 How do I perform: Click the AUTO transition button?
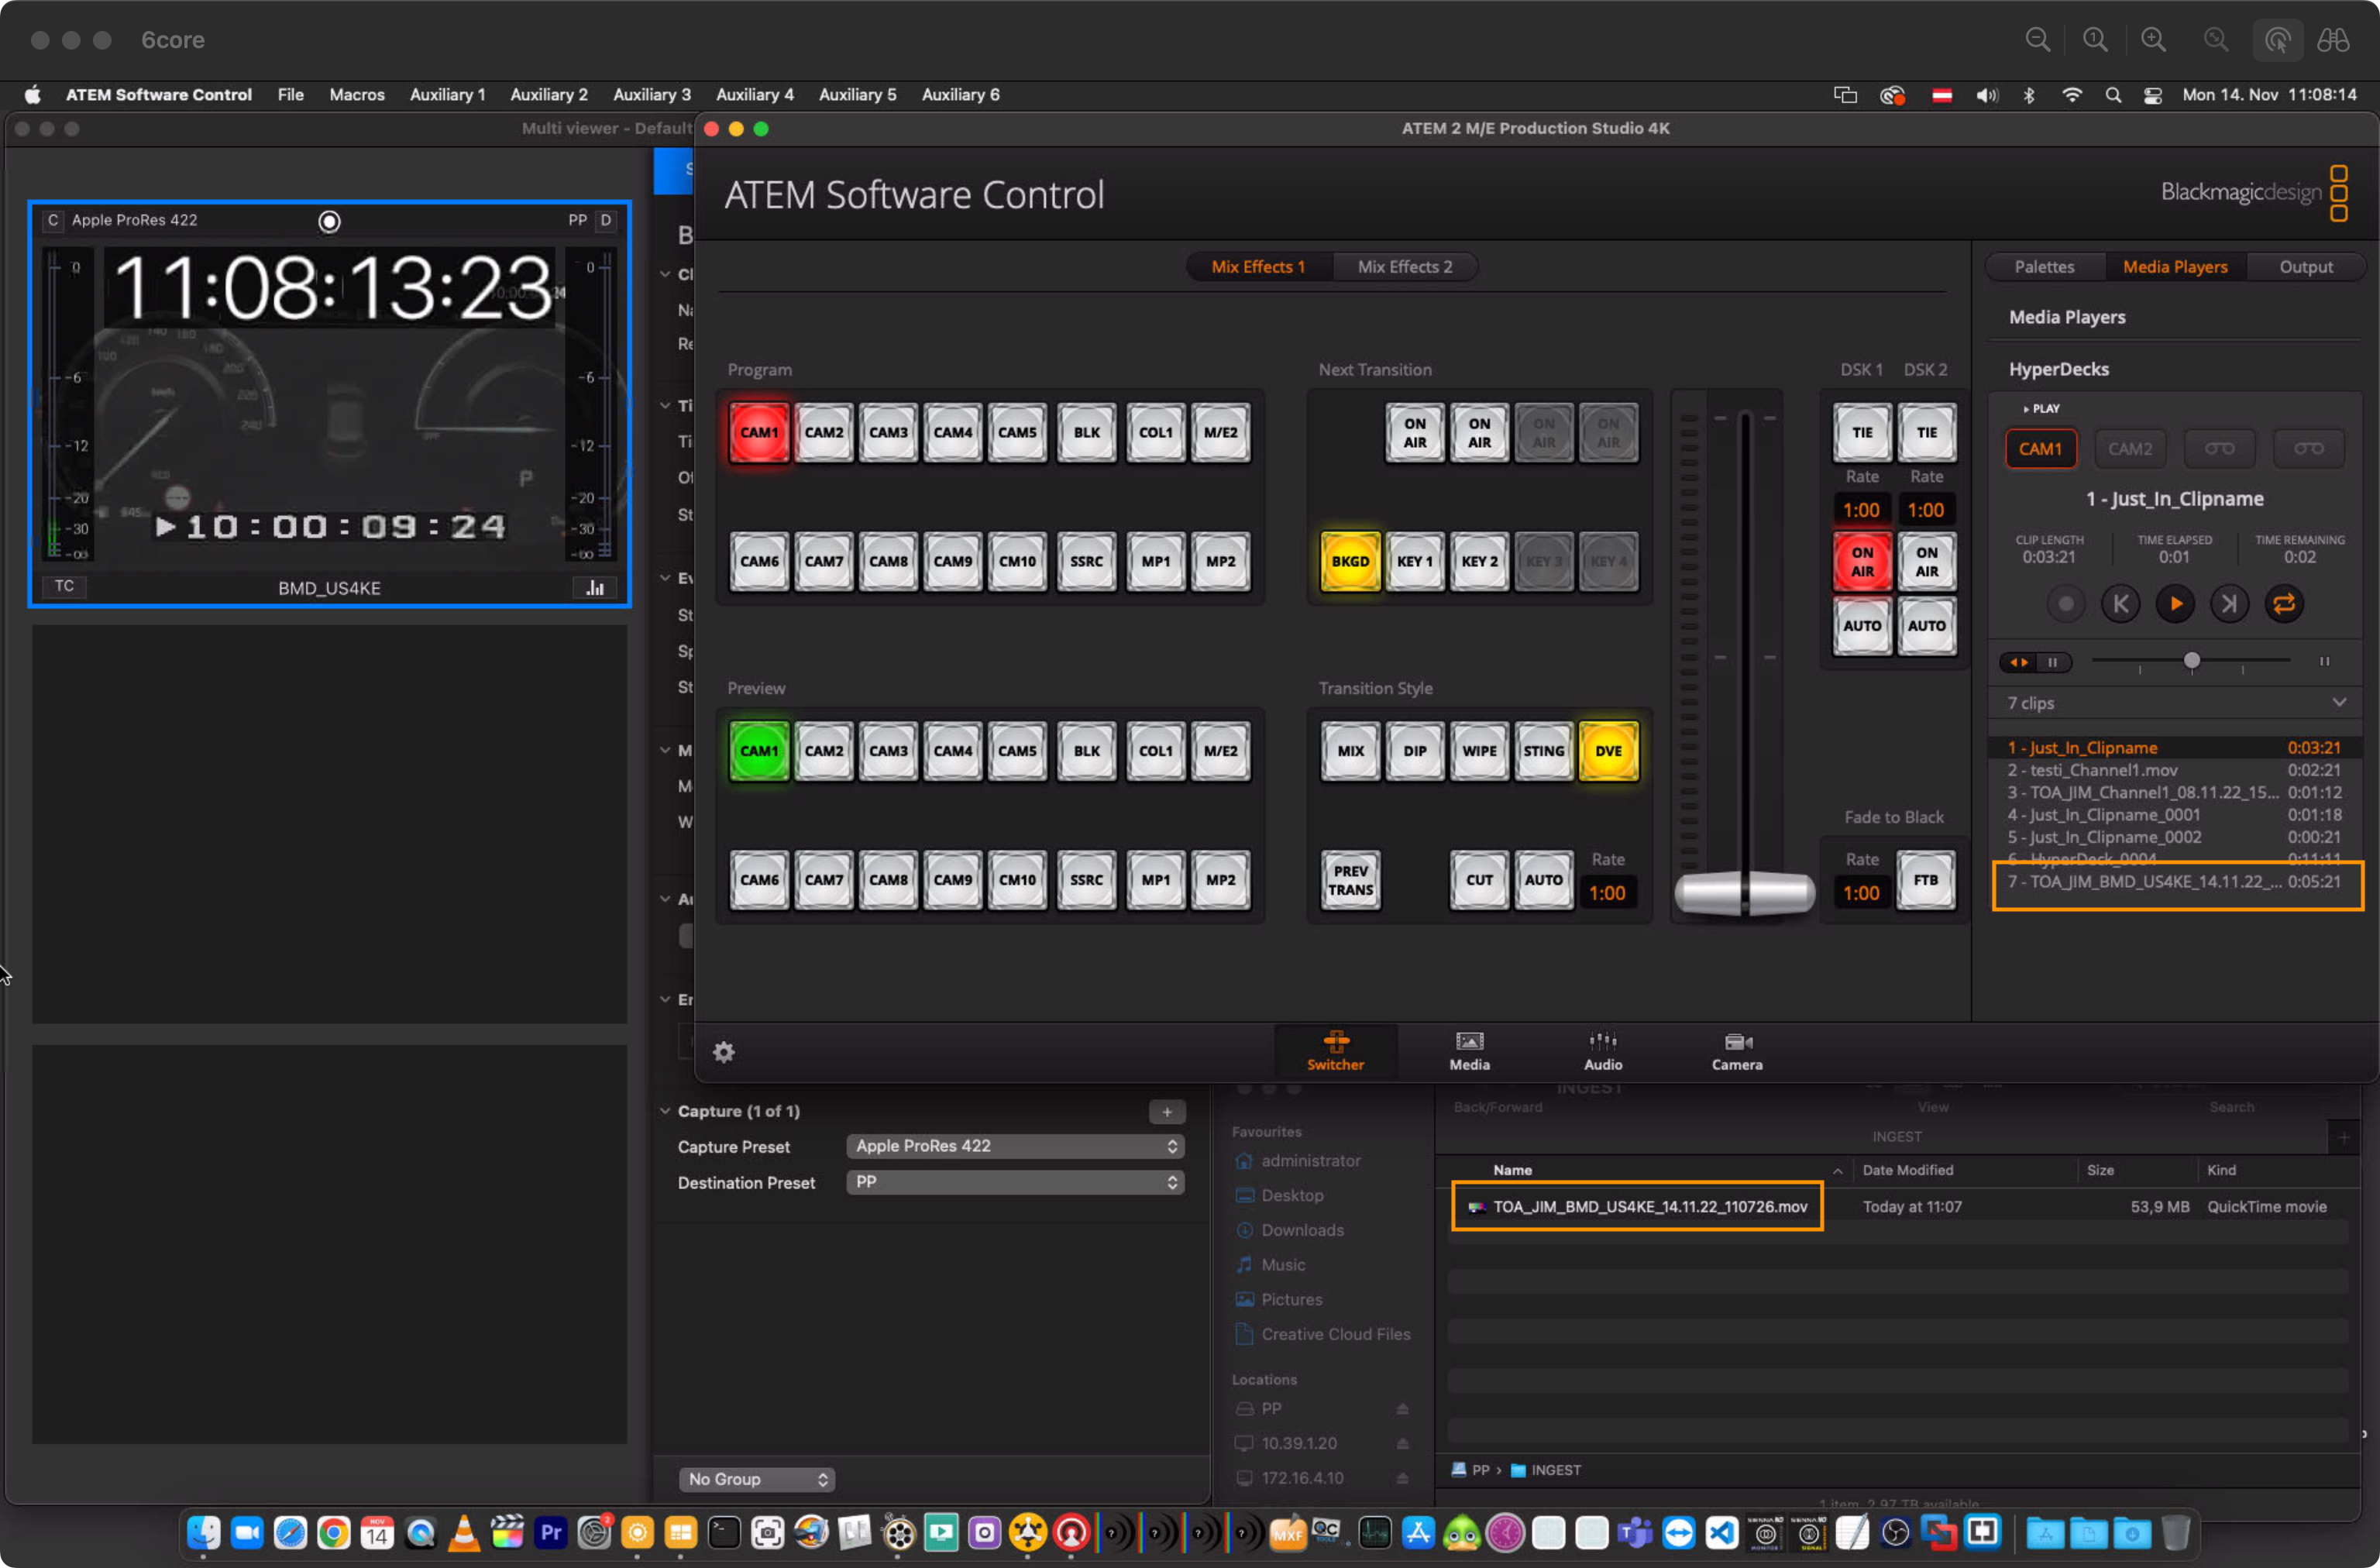click(x=1543, y=880)
